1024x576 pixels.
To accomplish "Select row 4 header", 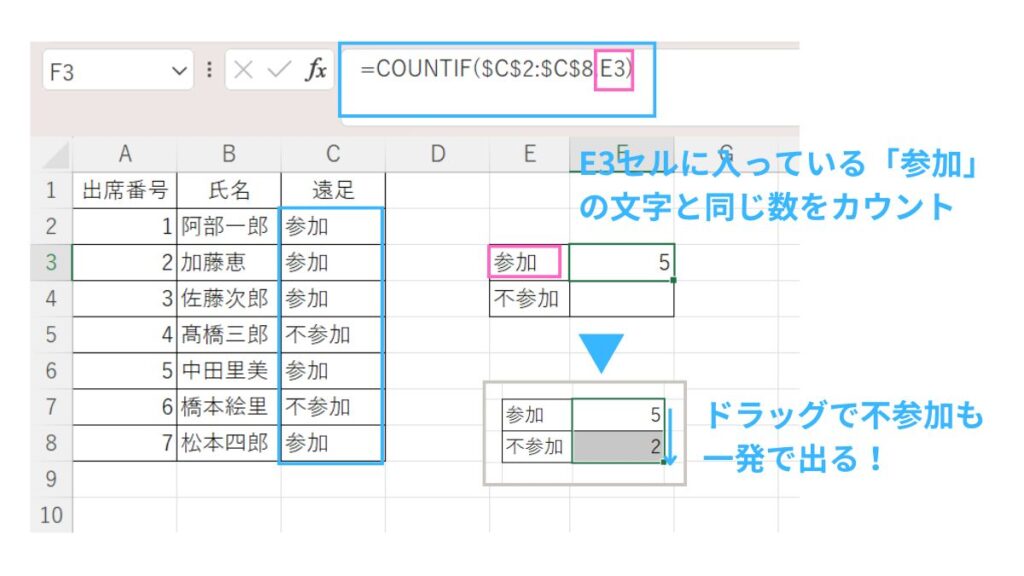I will coord(51,298).
